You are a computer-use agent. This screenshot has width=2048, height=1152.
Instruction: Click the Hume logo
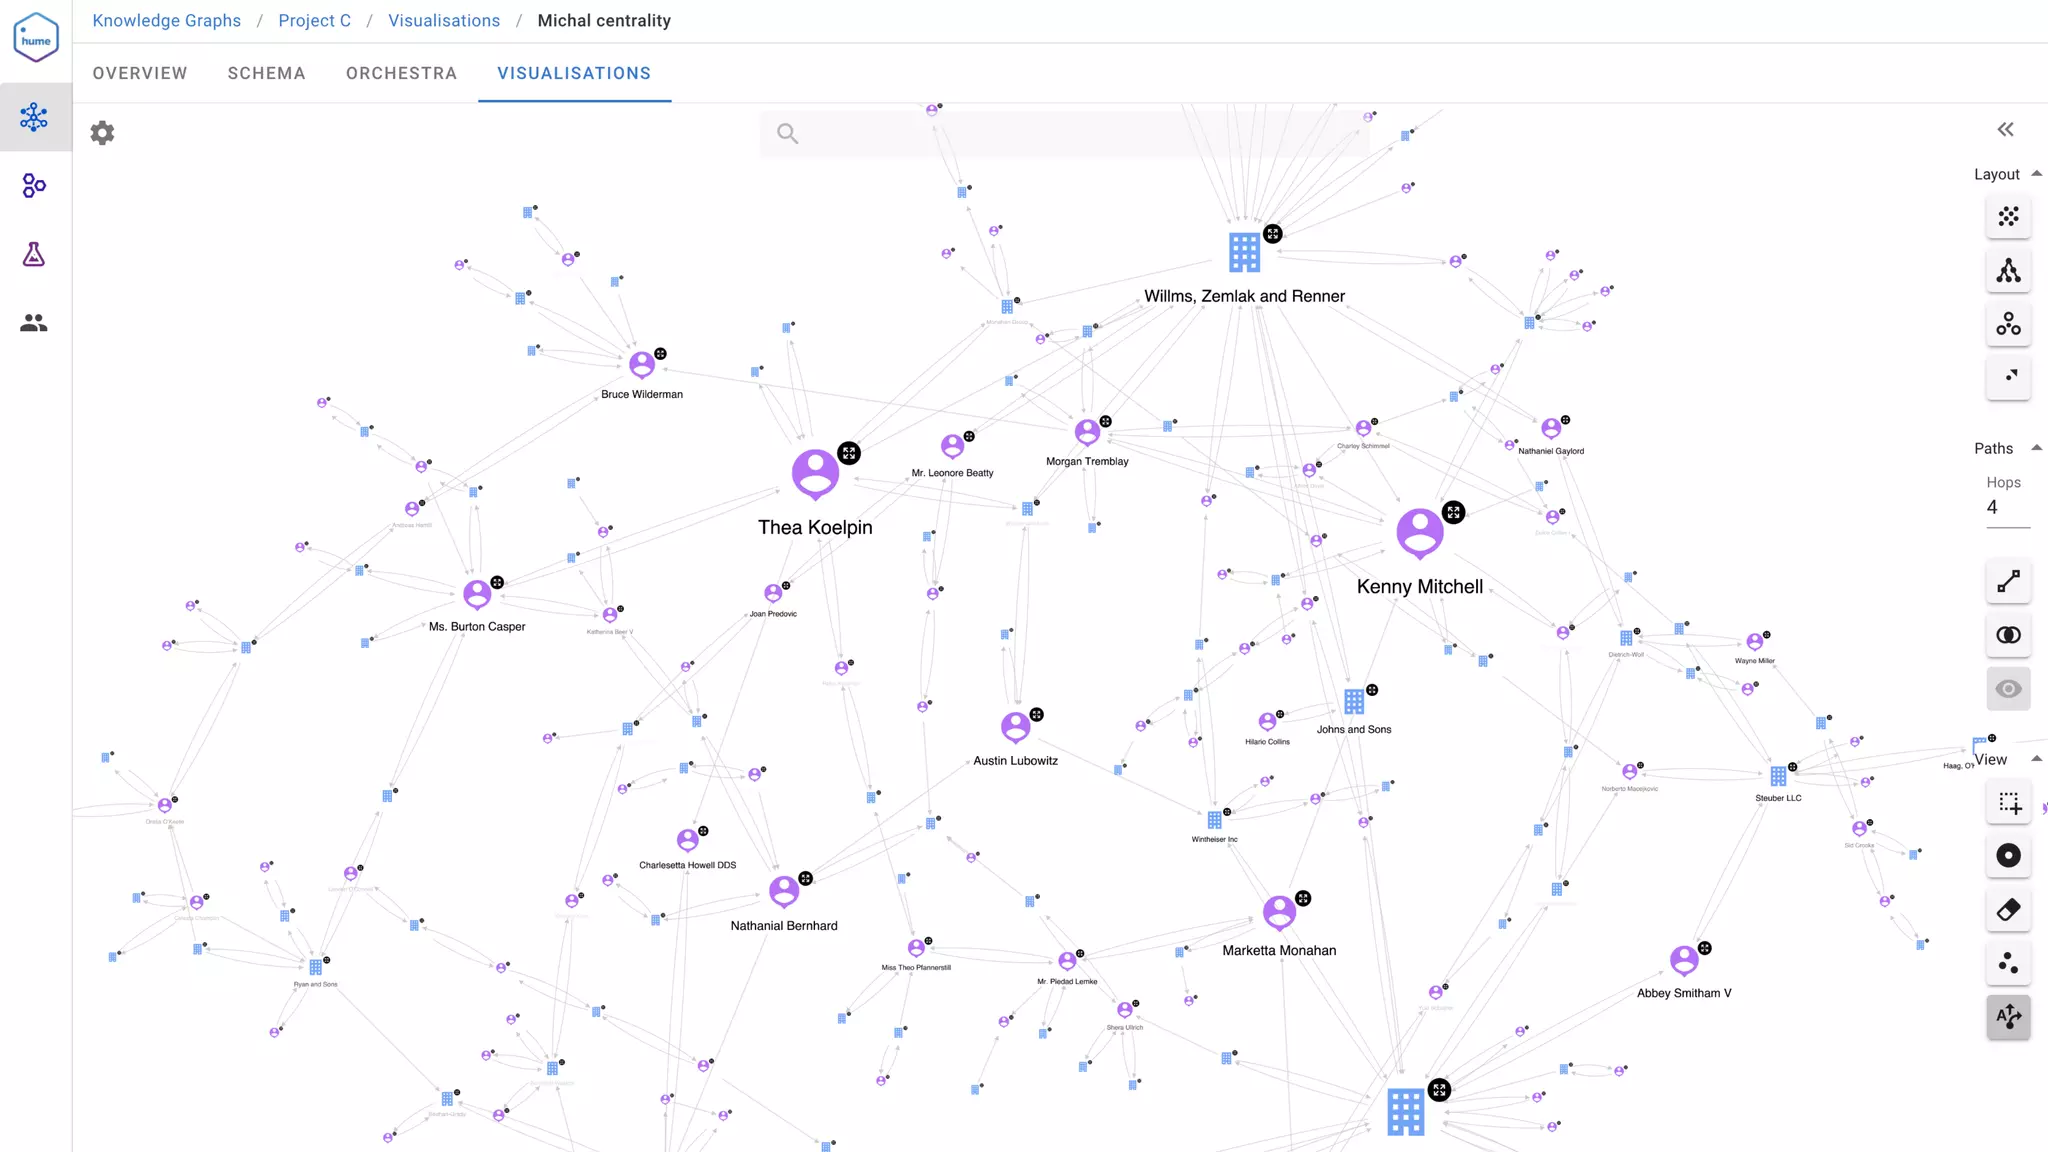36,38
